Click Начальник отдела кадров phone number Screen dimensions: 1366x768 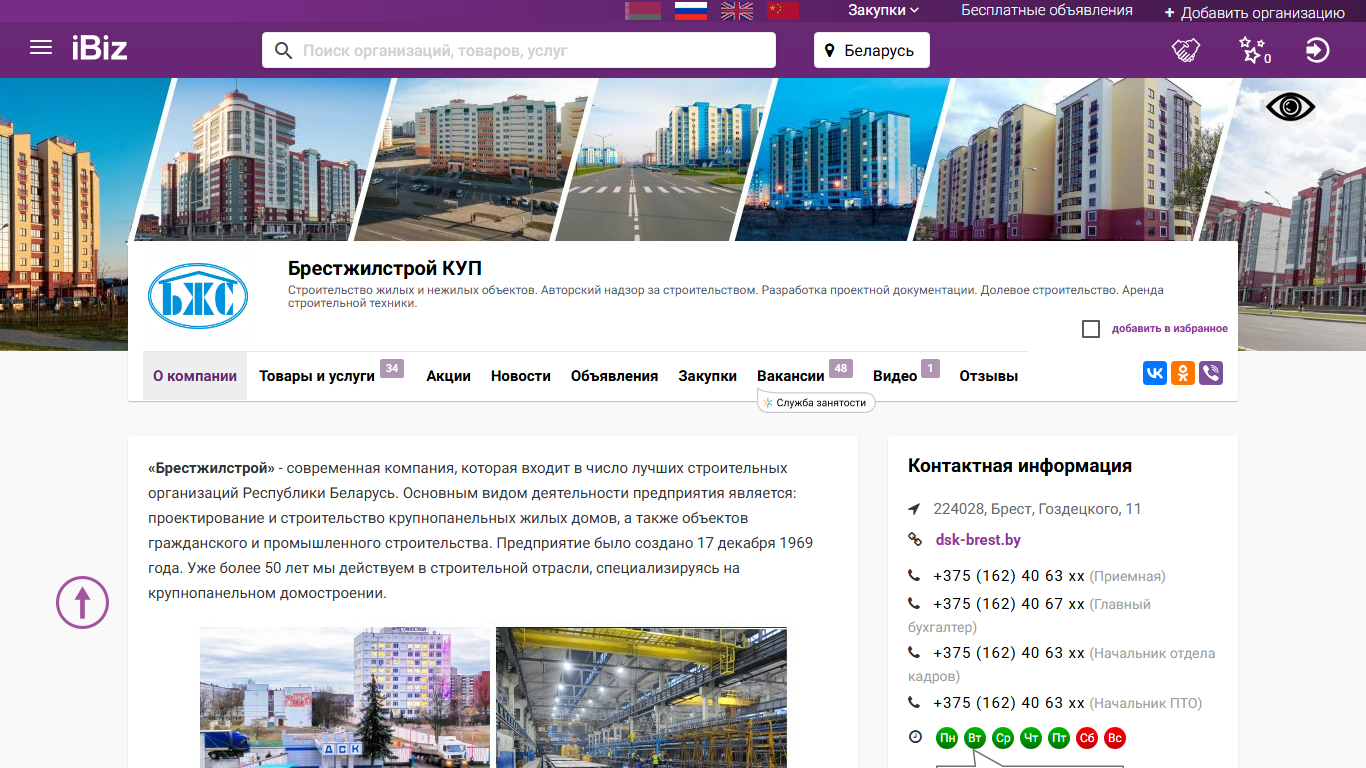point(1009,653)
